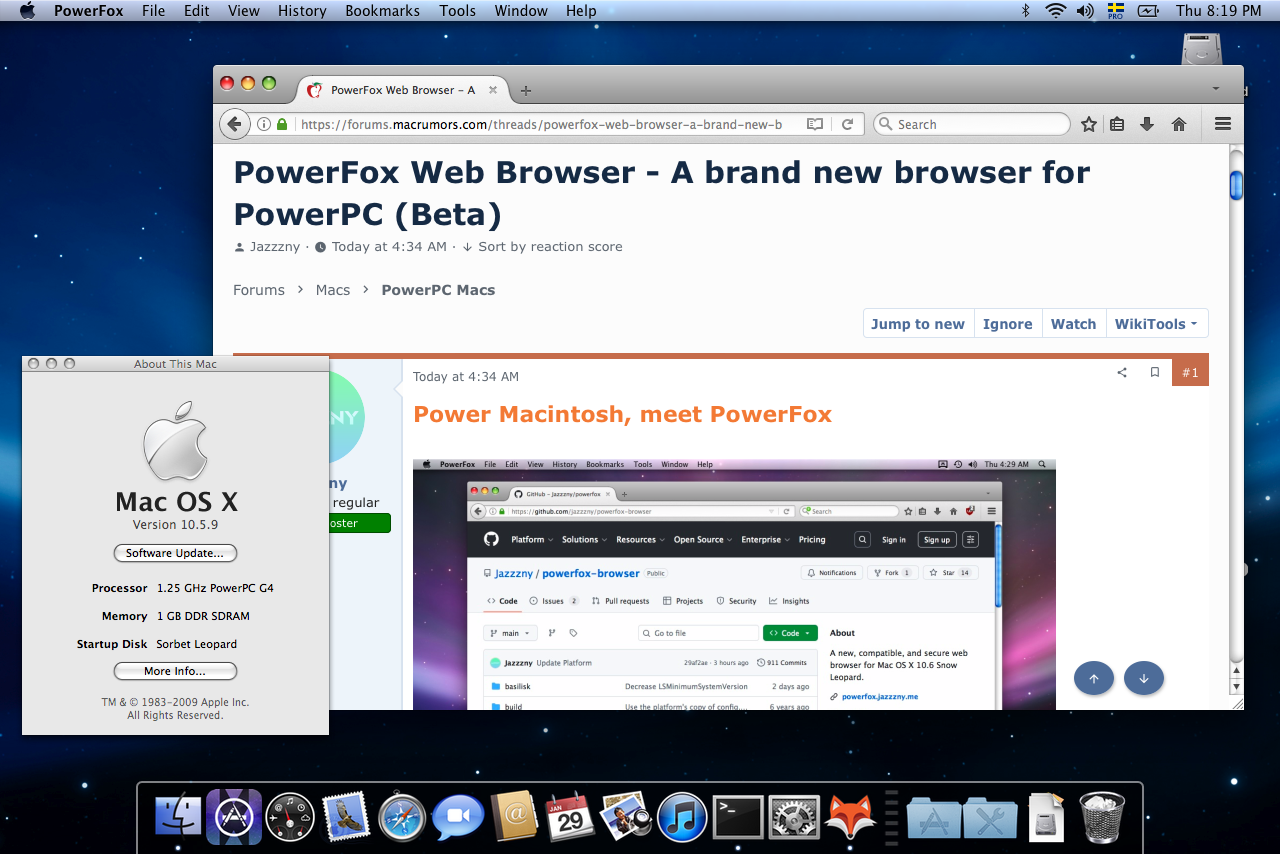Open the Utilities stack in Dock
This screenshot has width=1280, height=854.
990,818
